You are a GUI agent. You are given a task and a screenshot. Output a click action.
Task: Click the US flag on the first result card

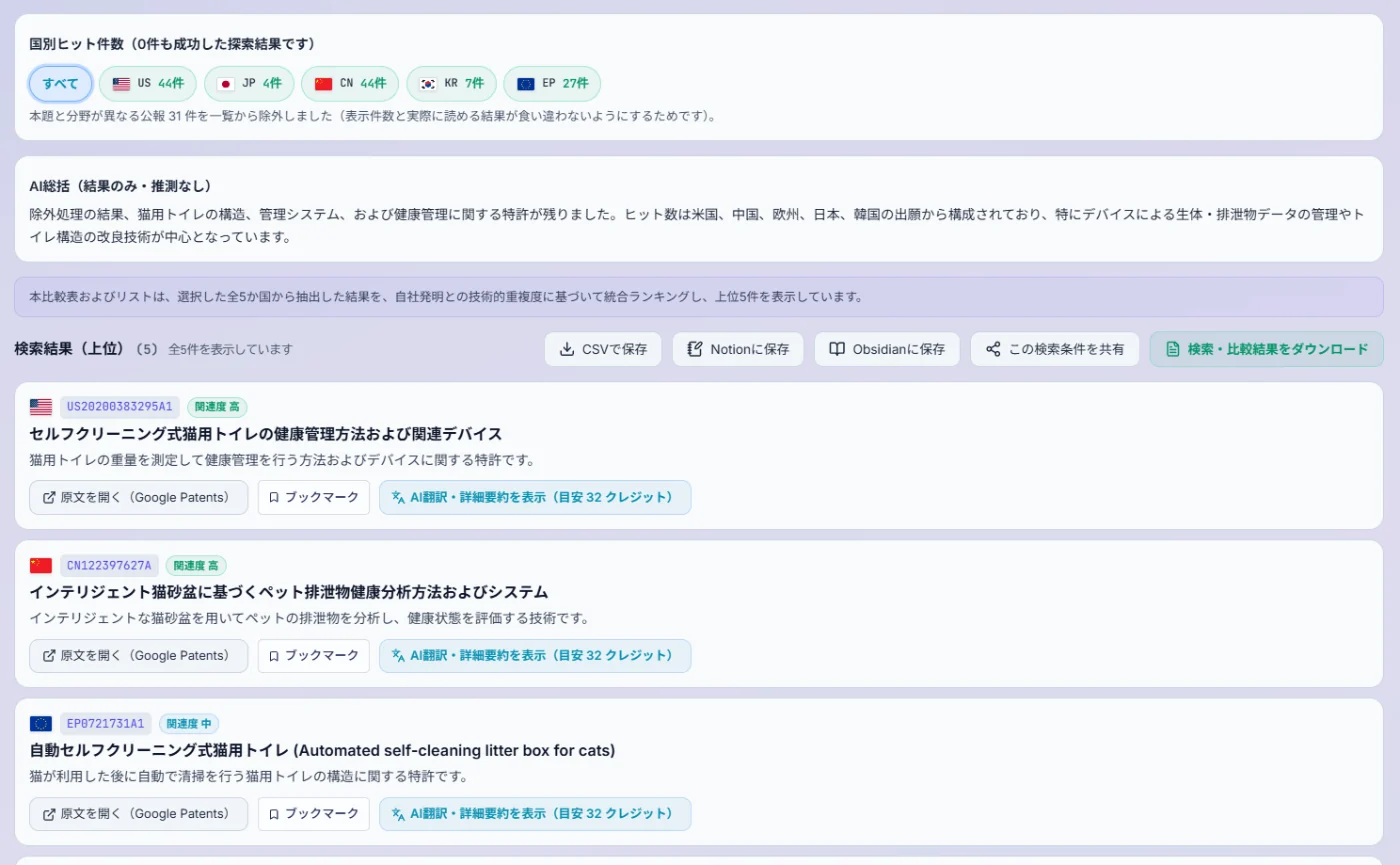coord(41,407)
